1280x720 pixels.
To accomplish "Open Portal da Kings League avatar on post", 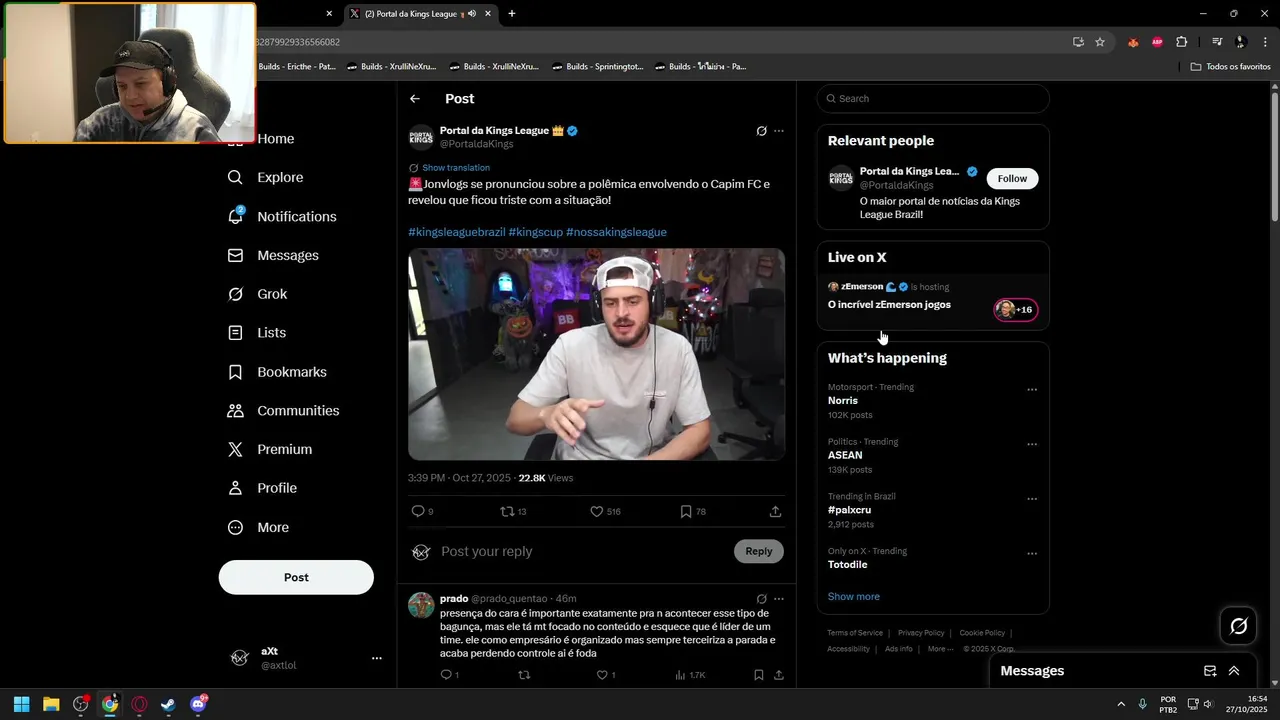I will (x=421, y=137).
